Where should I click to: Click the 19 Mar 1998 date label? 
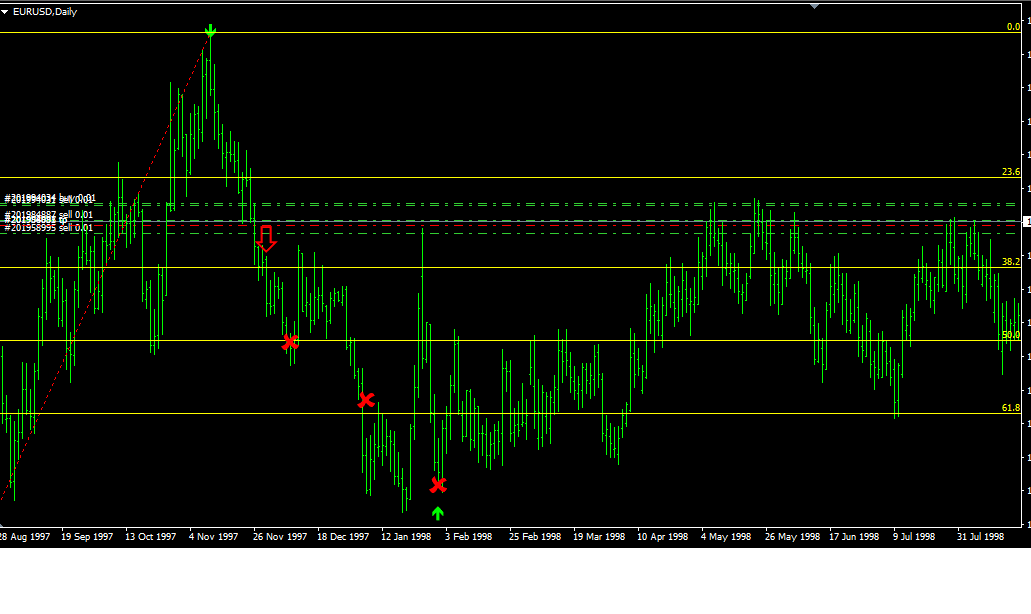[599, 536]
